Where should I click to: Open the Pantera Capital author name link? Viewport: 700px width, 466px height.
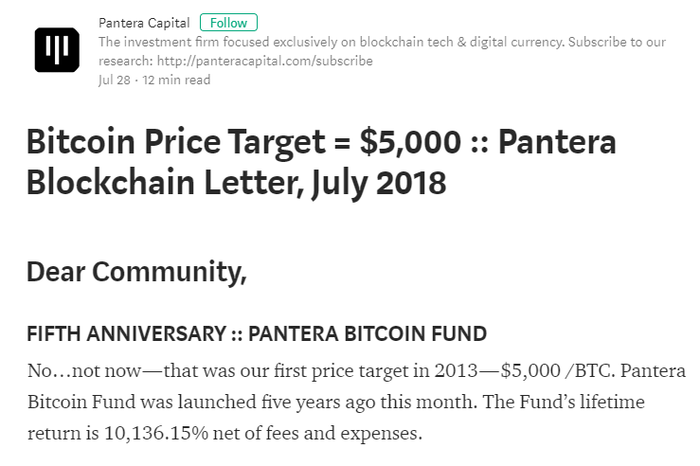click(144, 23)
